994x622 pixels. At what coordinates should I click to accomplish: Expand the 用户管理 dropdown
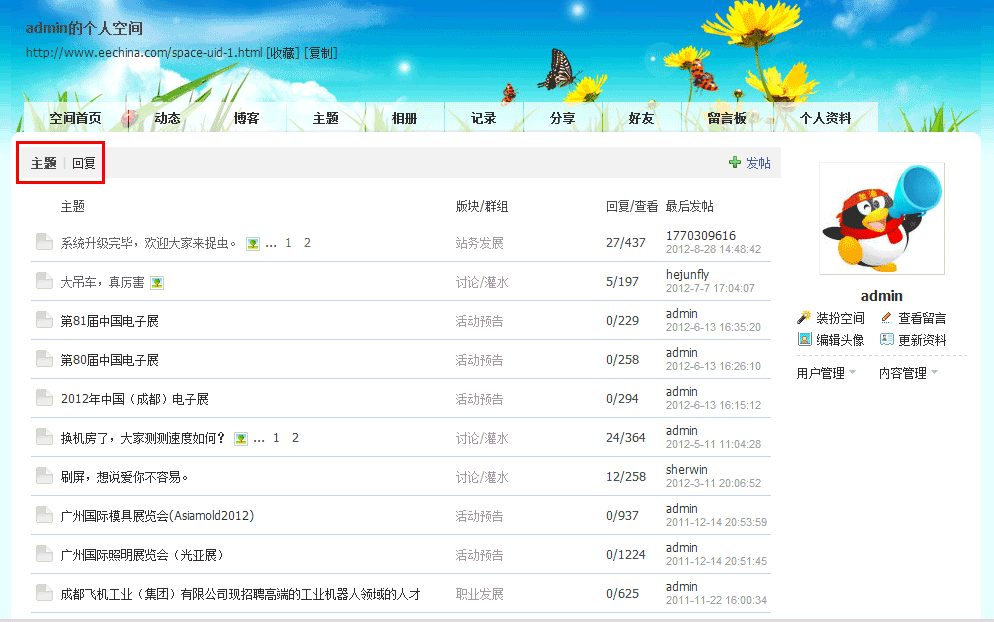point(826,373)
